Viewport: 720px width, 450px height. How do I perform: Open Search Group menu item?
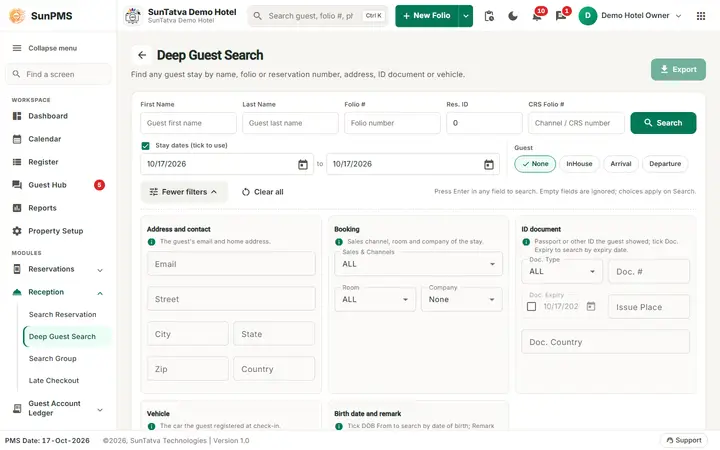pos(53,359)
